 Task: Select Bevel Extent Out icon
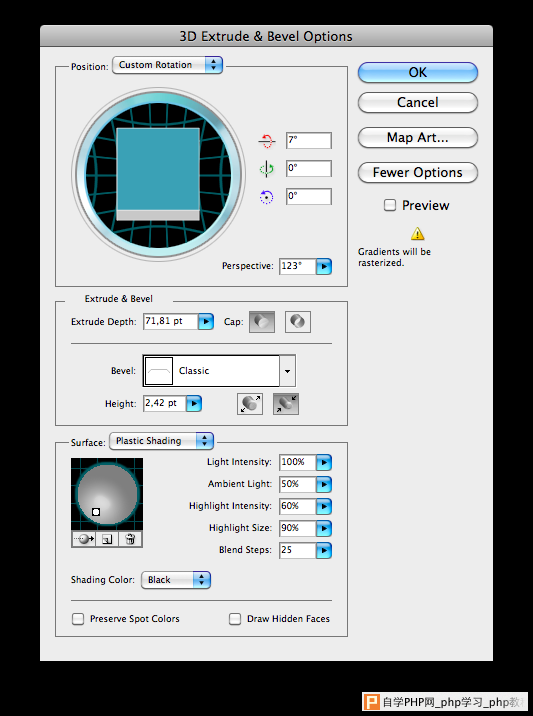[x=250, y=404]
